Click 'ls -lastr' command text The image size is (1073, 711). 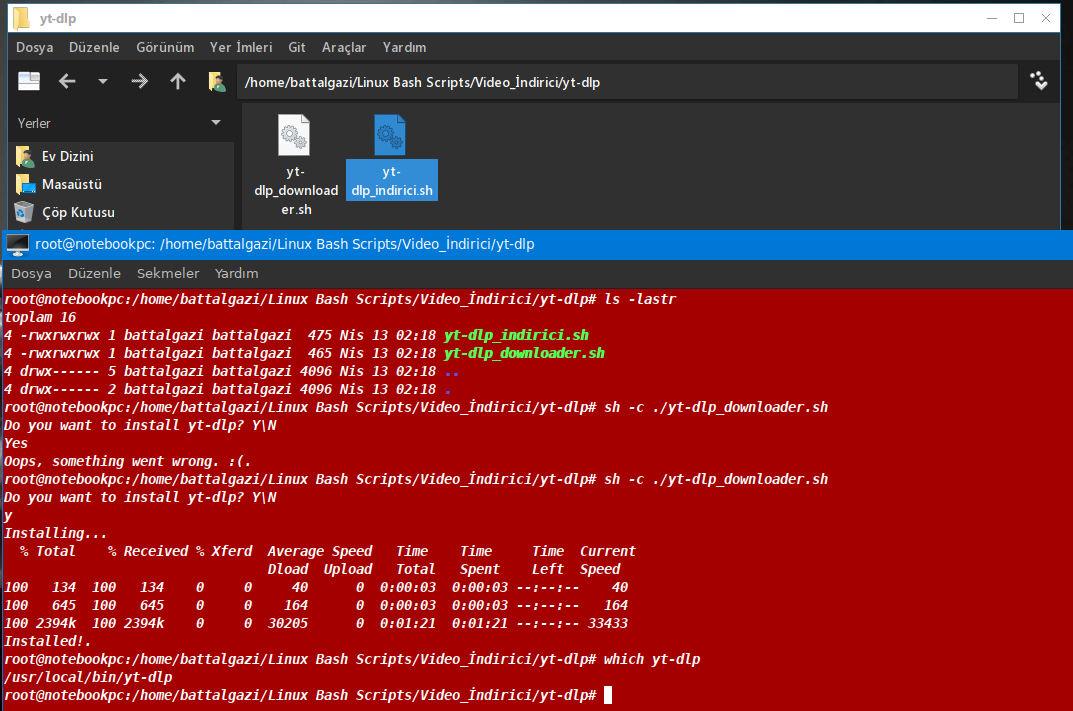[x=640, y=299]
